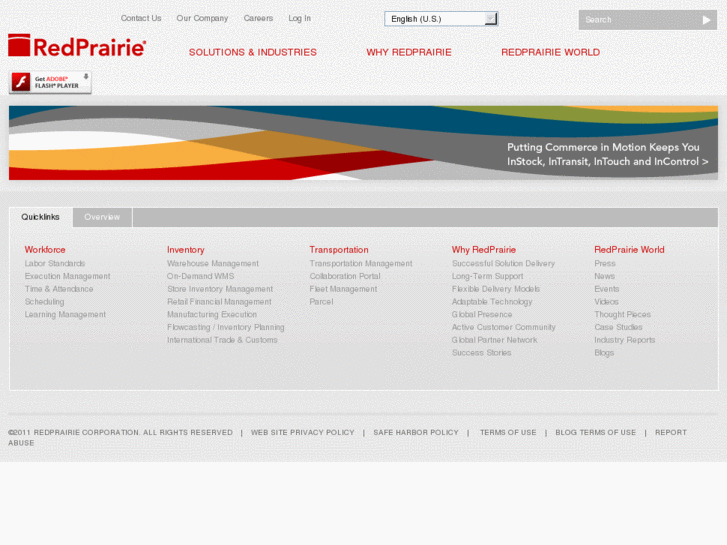The width and height of the screenshot is (727, 545).
Task: Open Web Site Privacy Policy footer link
Action: [302, 432]
